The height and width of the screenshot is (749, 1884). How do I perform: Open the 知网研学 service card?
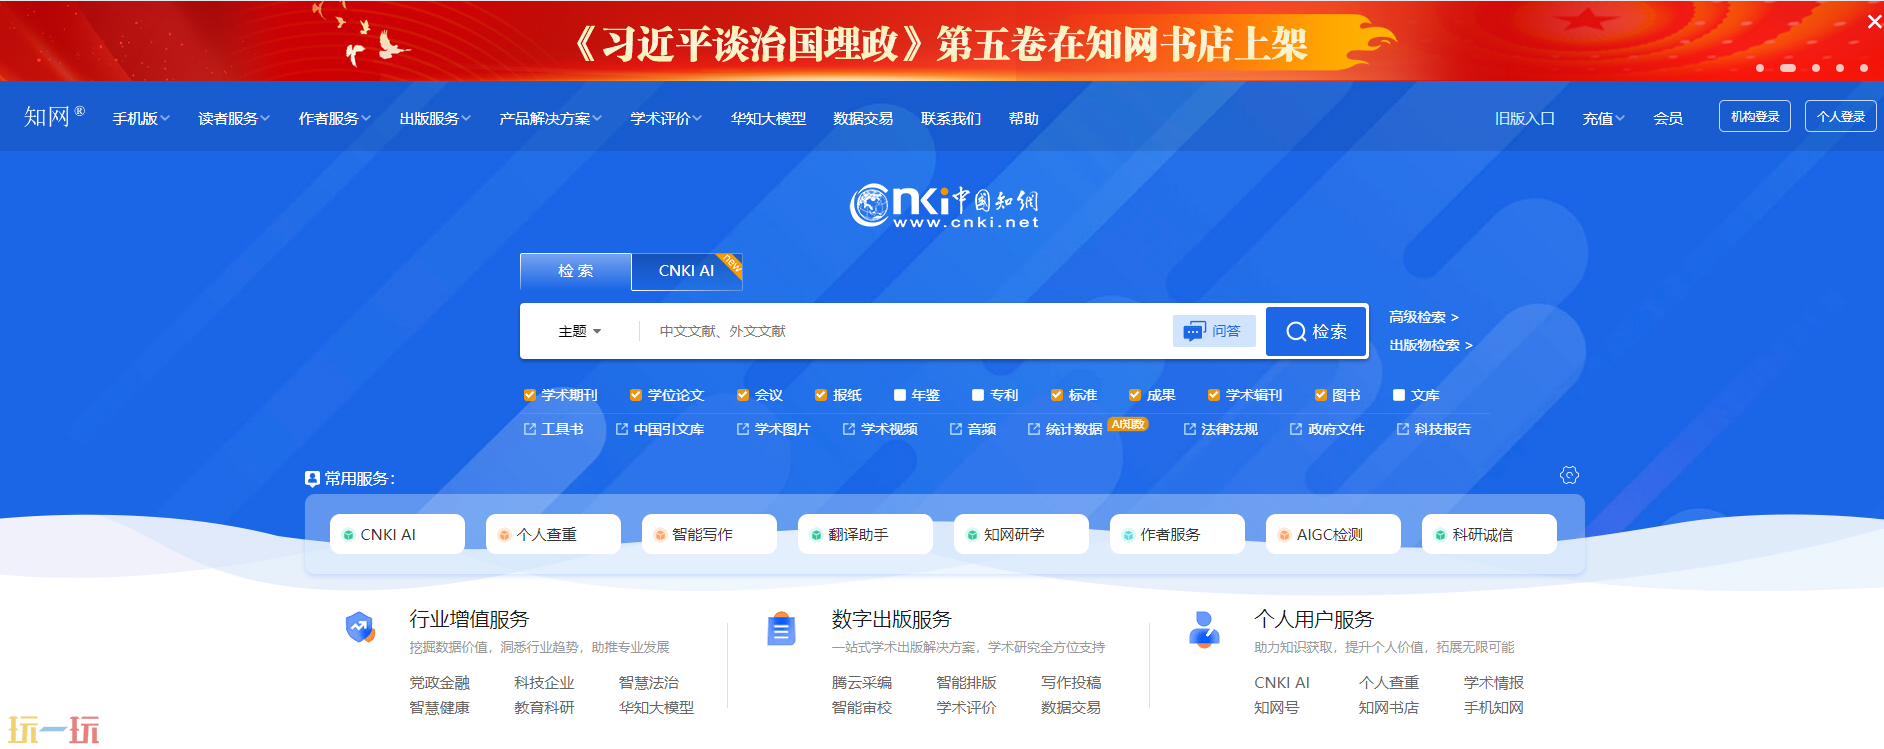[x=1021, y=534]
